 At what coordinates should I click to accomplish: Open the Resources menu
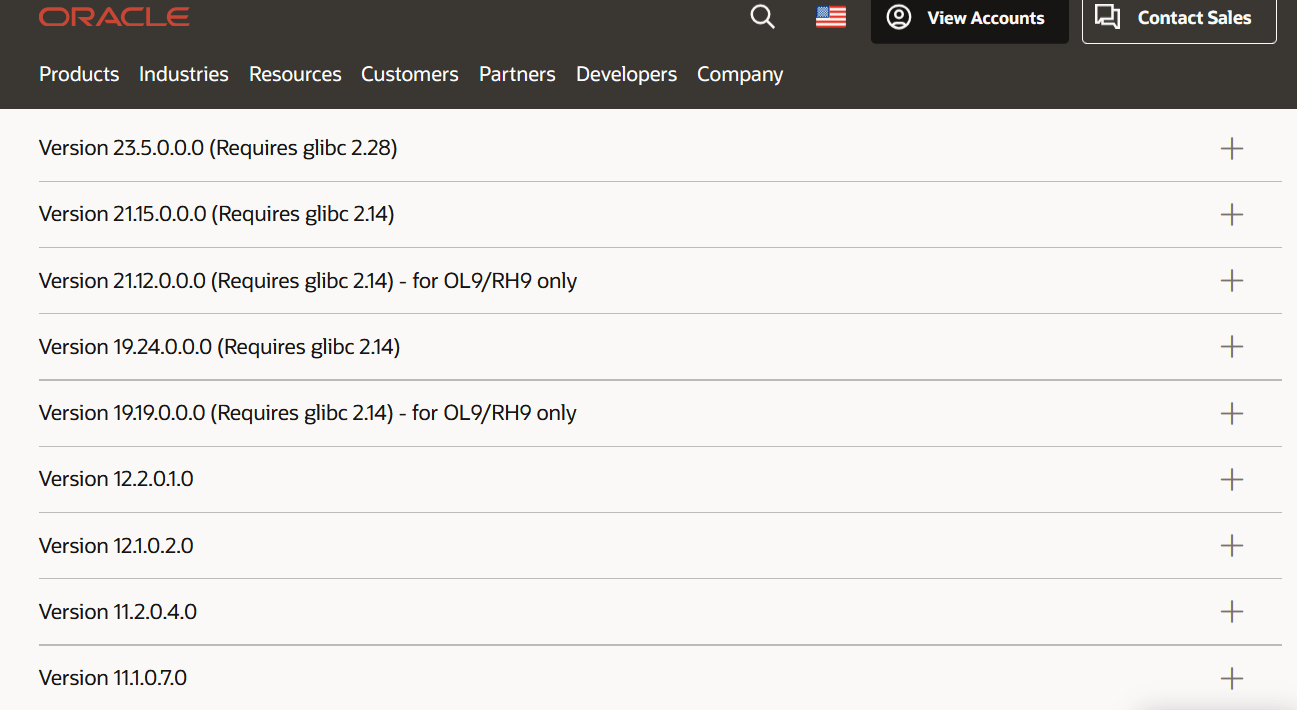(x=295, y=74)
